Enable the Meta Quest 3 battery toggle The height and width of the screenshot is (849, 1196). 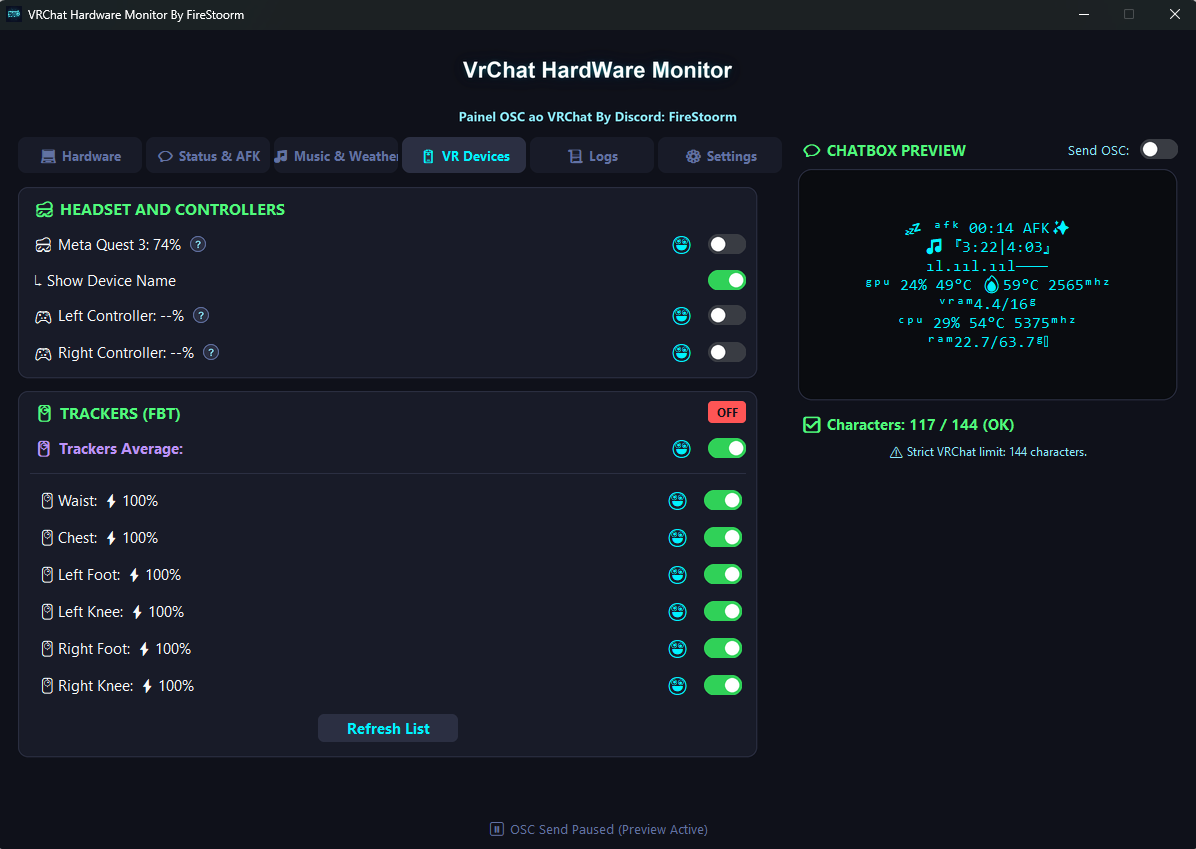pos(726,245)
